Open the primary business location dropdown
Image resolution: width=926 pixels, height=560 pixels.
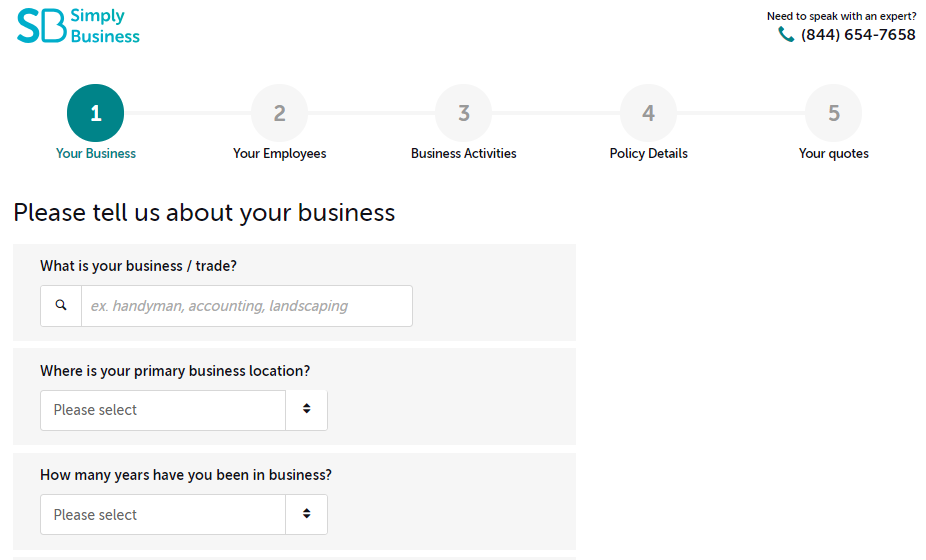[163, 410]
